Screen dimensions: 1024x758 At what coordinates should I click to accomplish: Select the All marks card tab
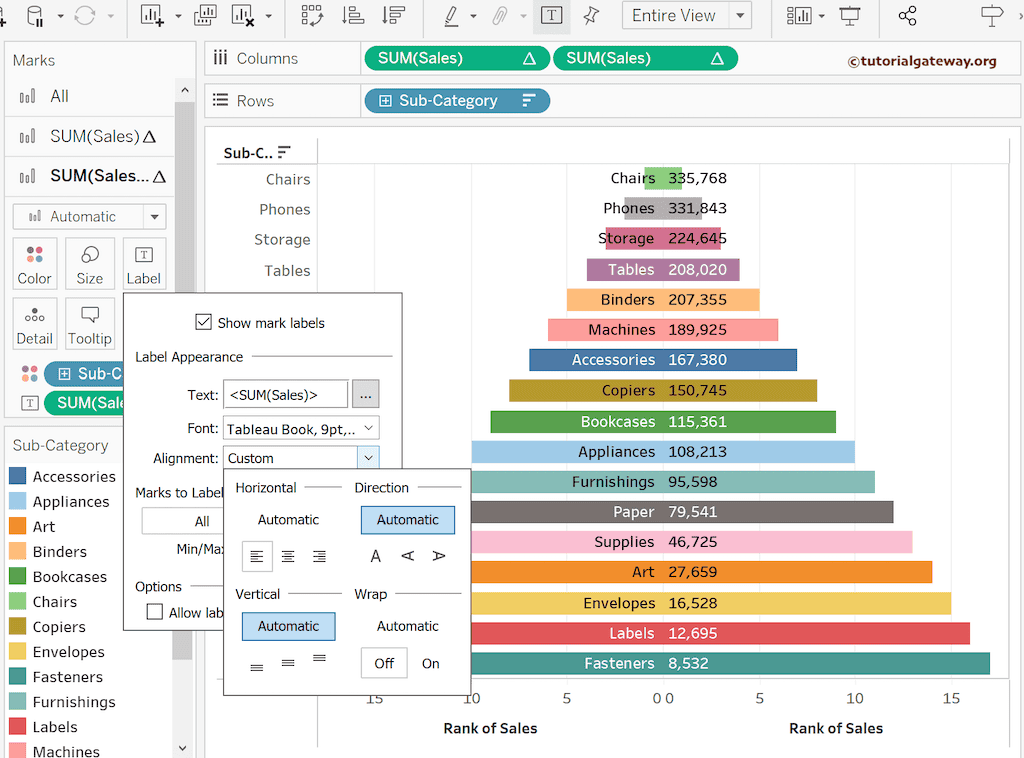[60, 96]
